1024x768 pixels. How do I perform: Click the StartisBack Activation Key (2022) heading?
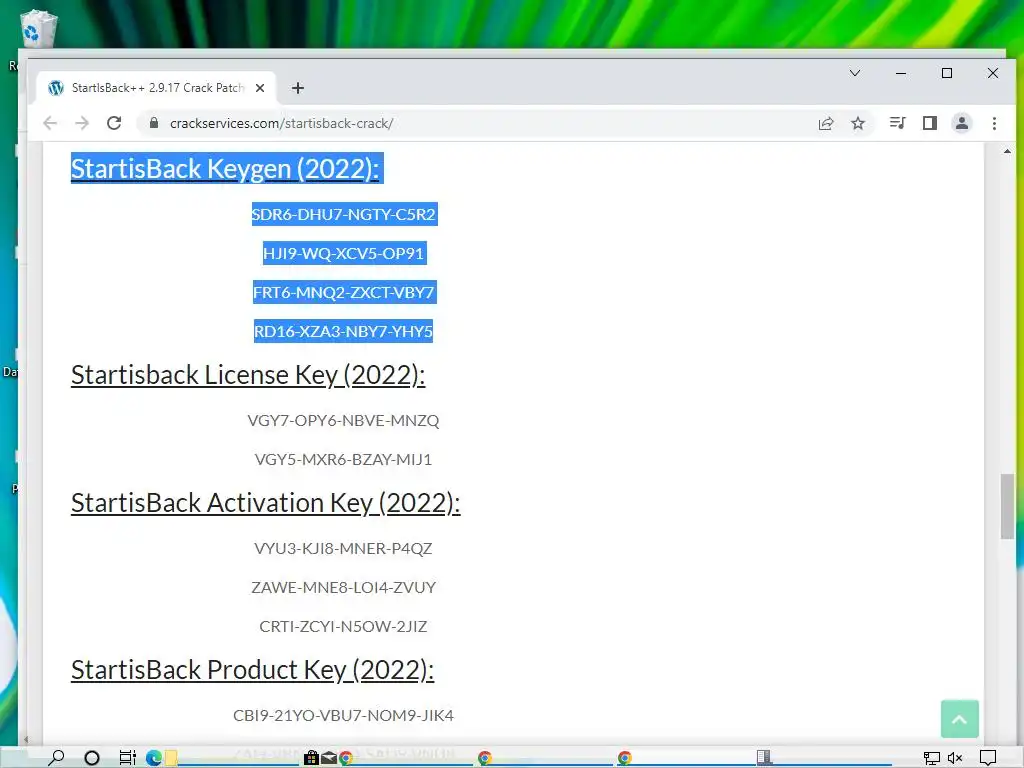pos(266,503)
